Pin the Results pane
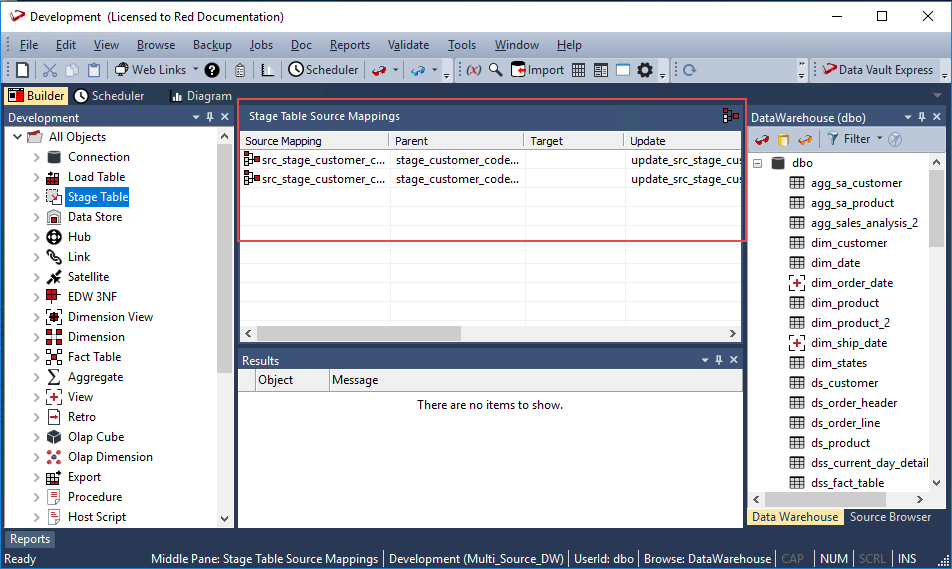 coord(717,360)
